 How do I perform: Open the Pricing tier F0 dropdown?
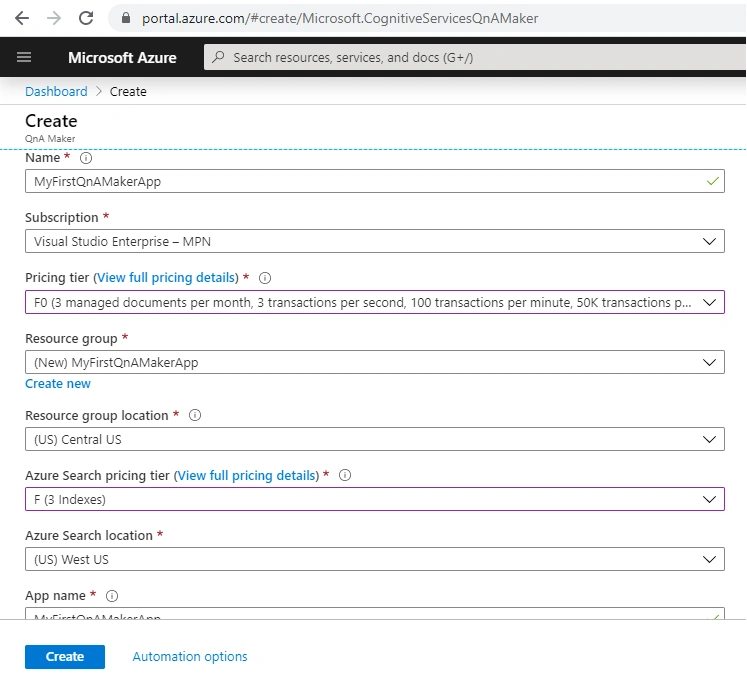coord(374,302)
